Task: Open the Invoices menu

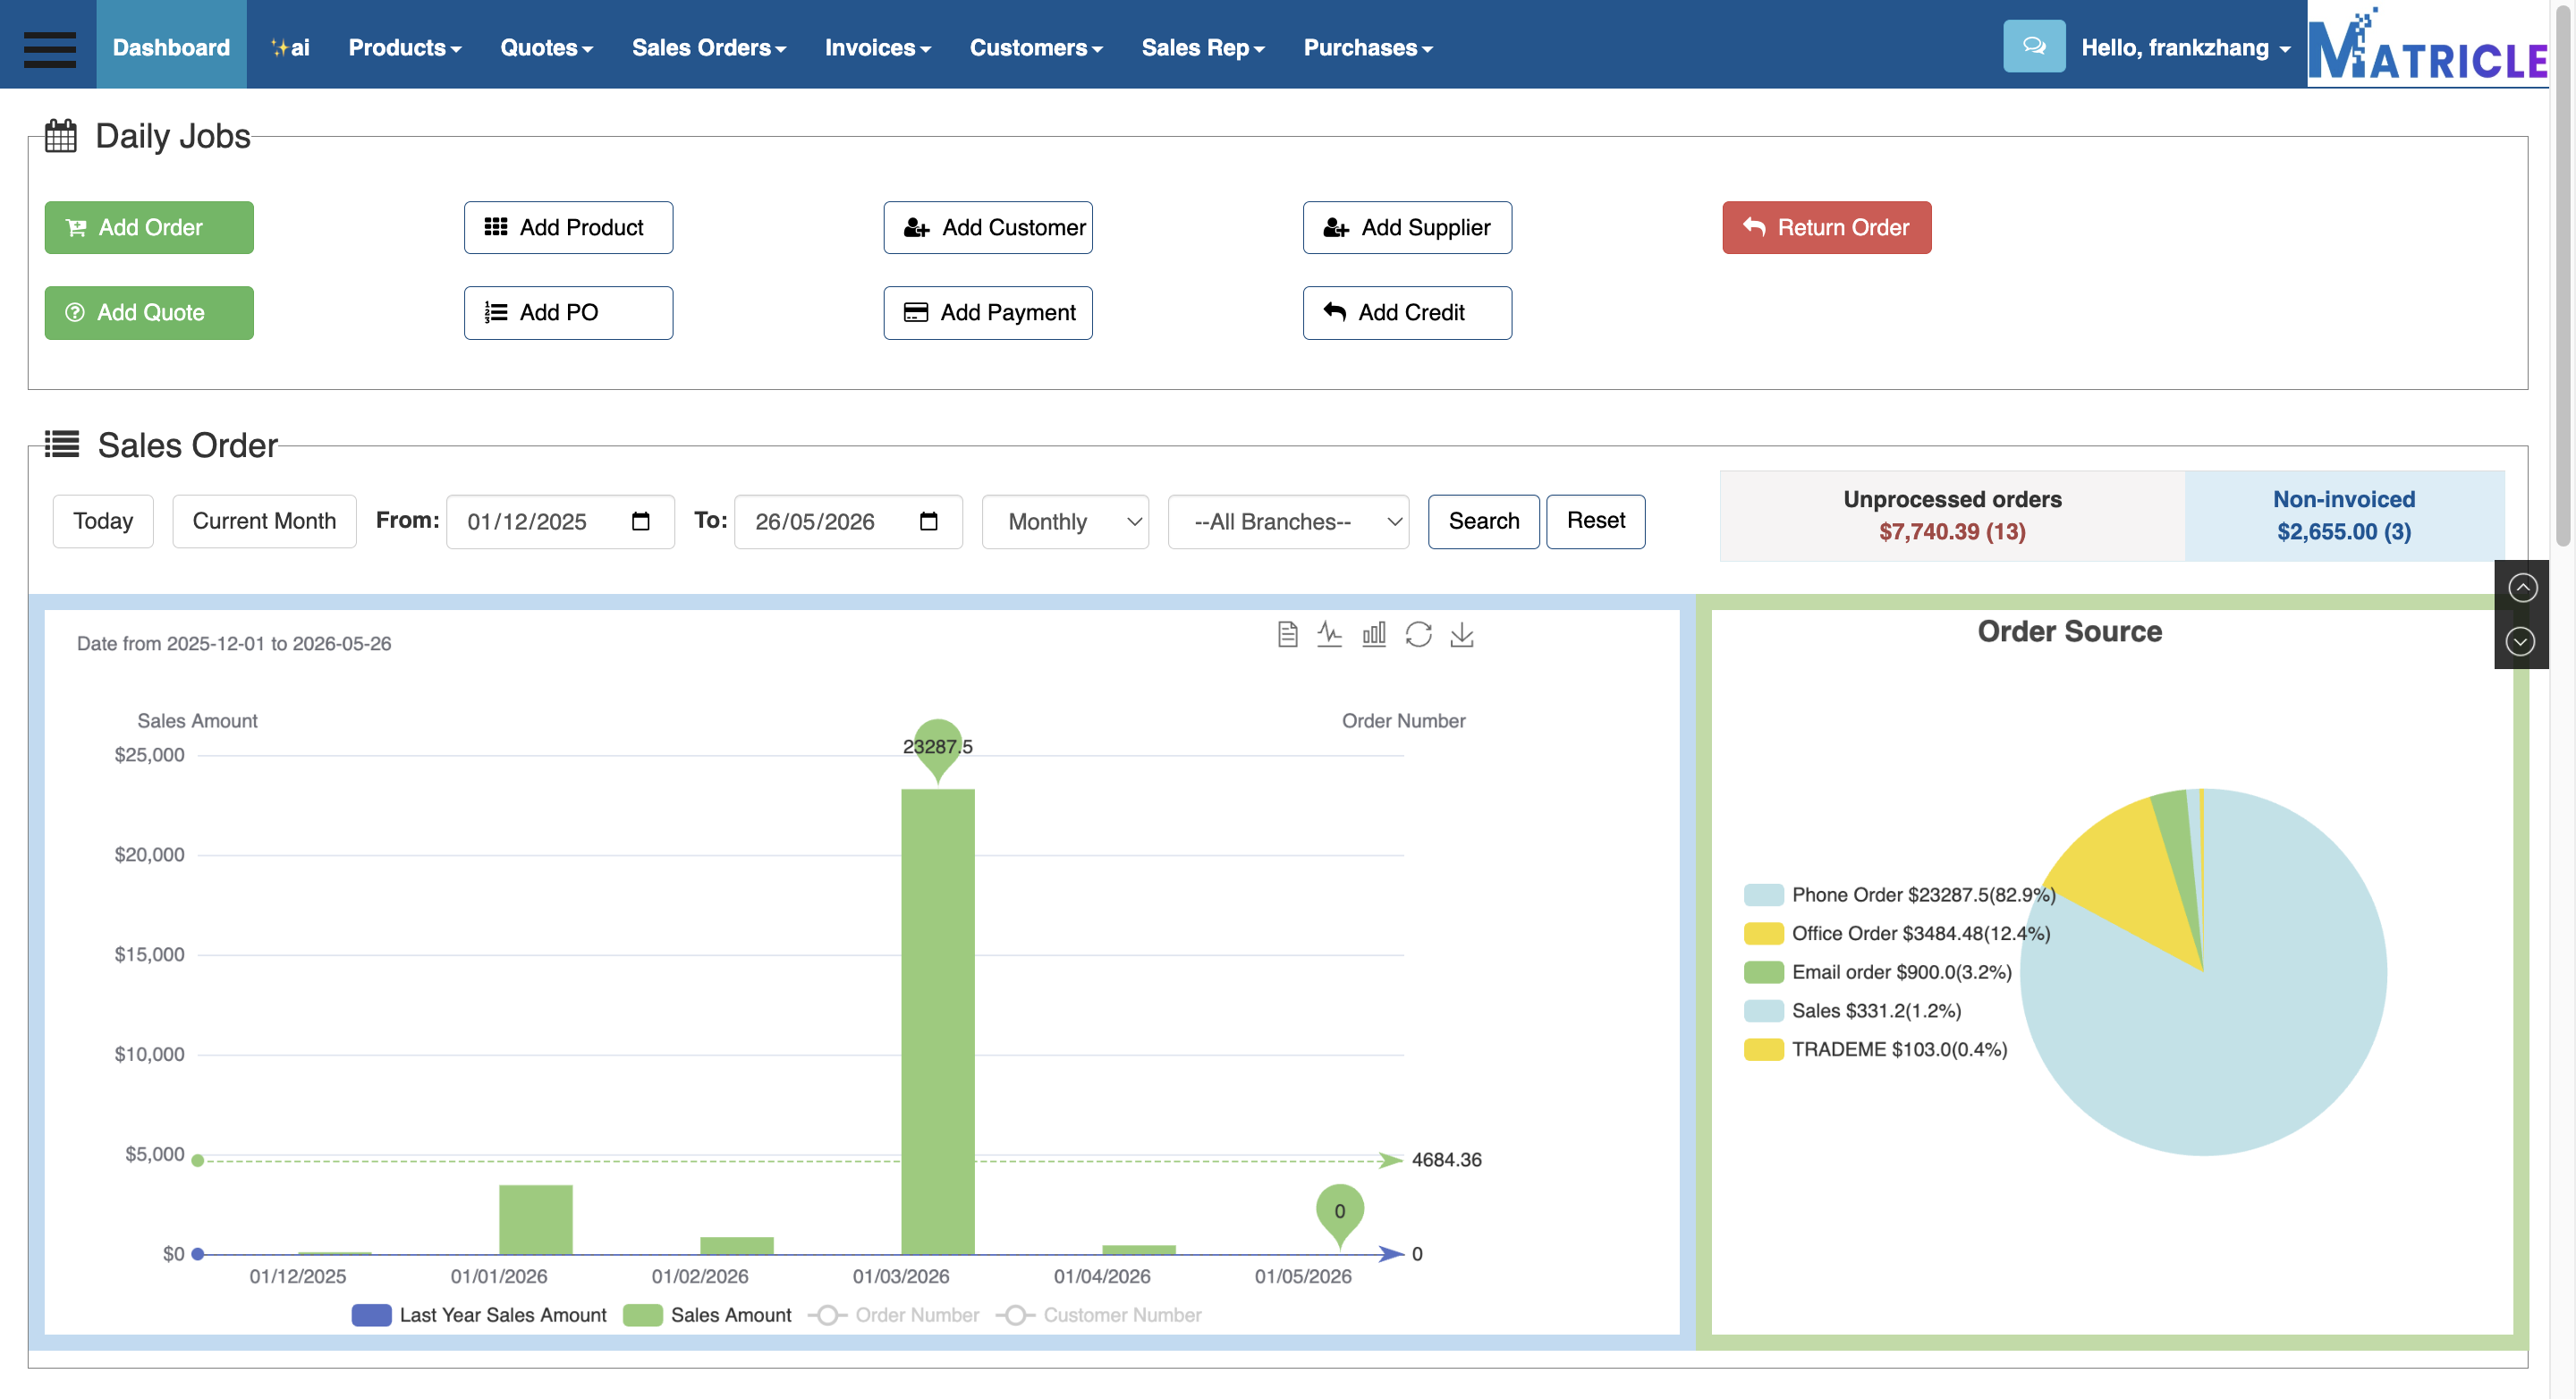Action: 877,47
